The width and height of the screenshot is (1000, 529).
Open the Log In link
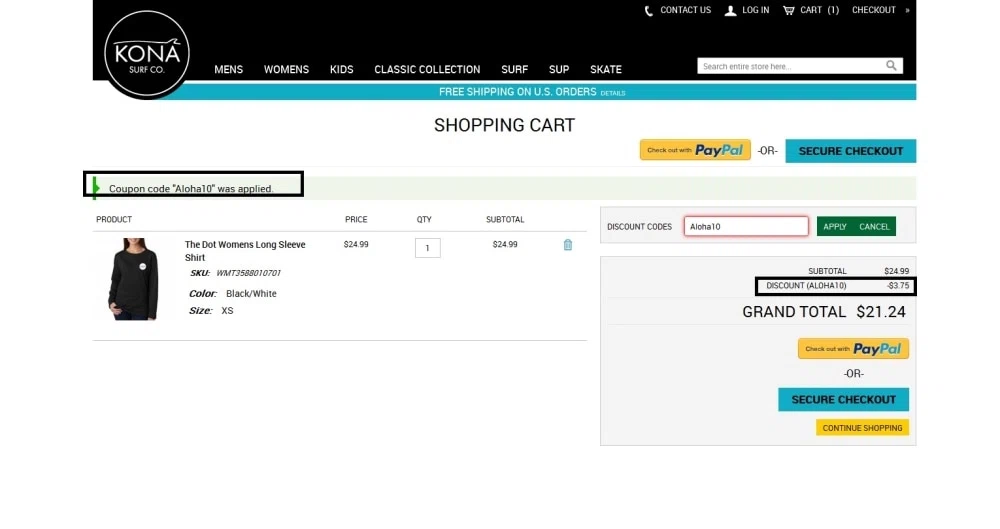click(x=756, y=10)
